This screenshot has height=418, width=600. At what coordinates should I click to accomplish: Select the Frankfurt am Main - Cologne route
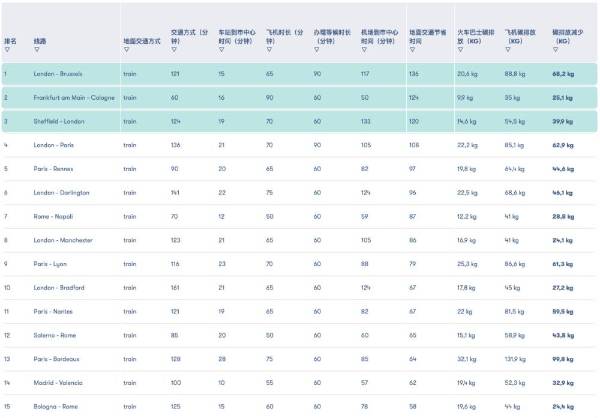pos(74,98)
